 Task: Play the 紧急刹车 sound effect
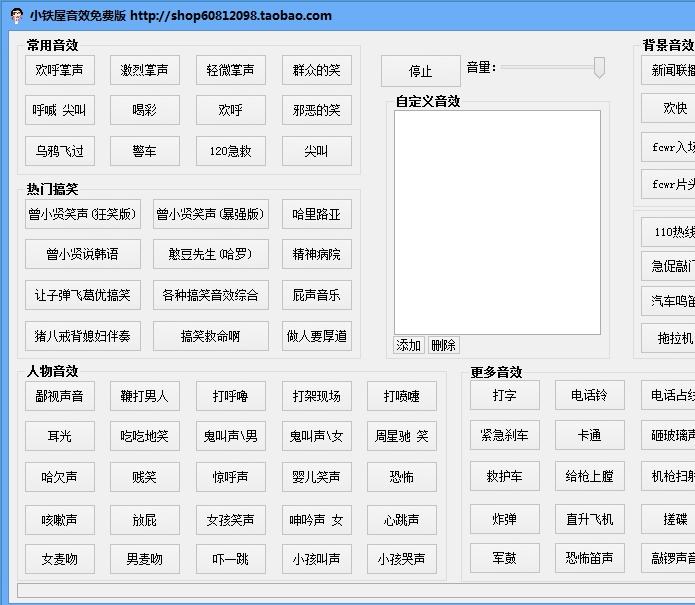[505, 435]
